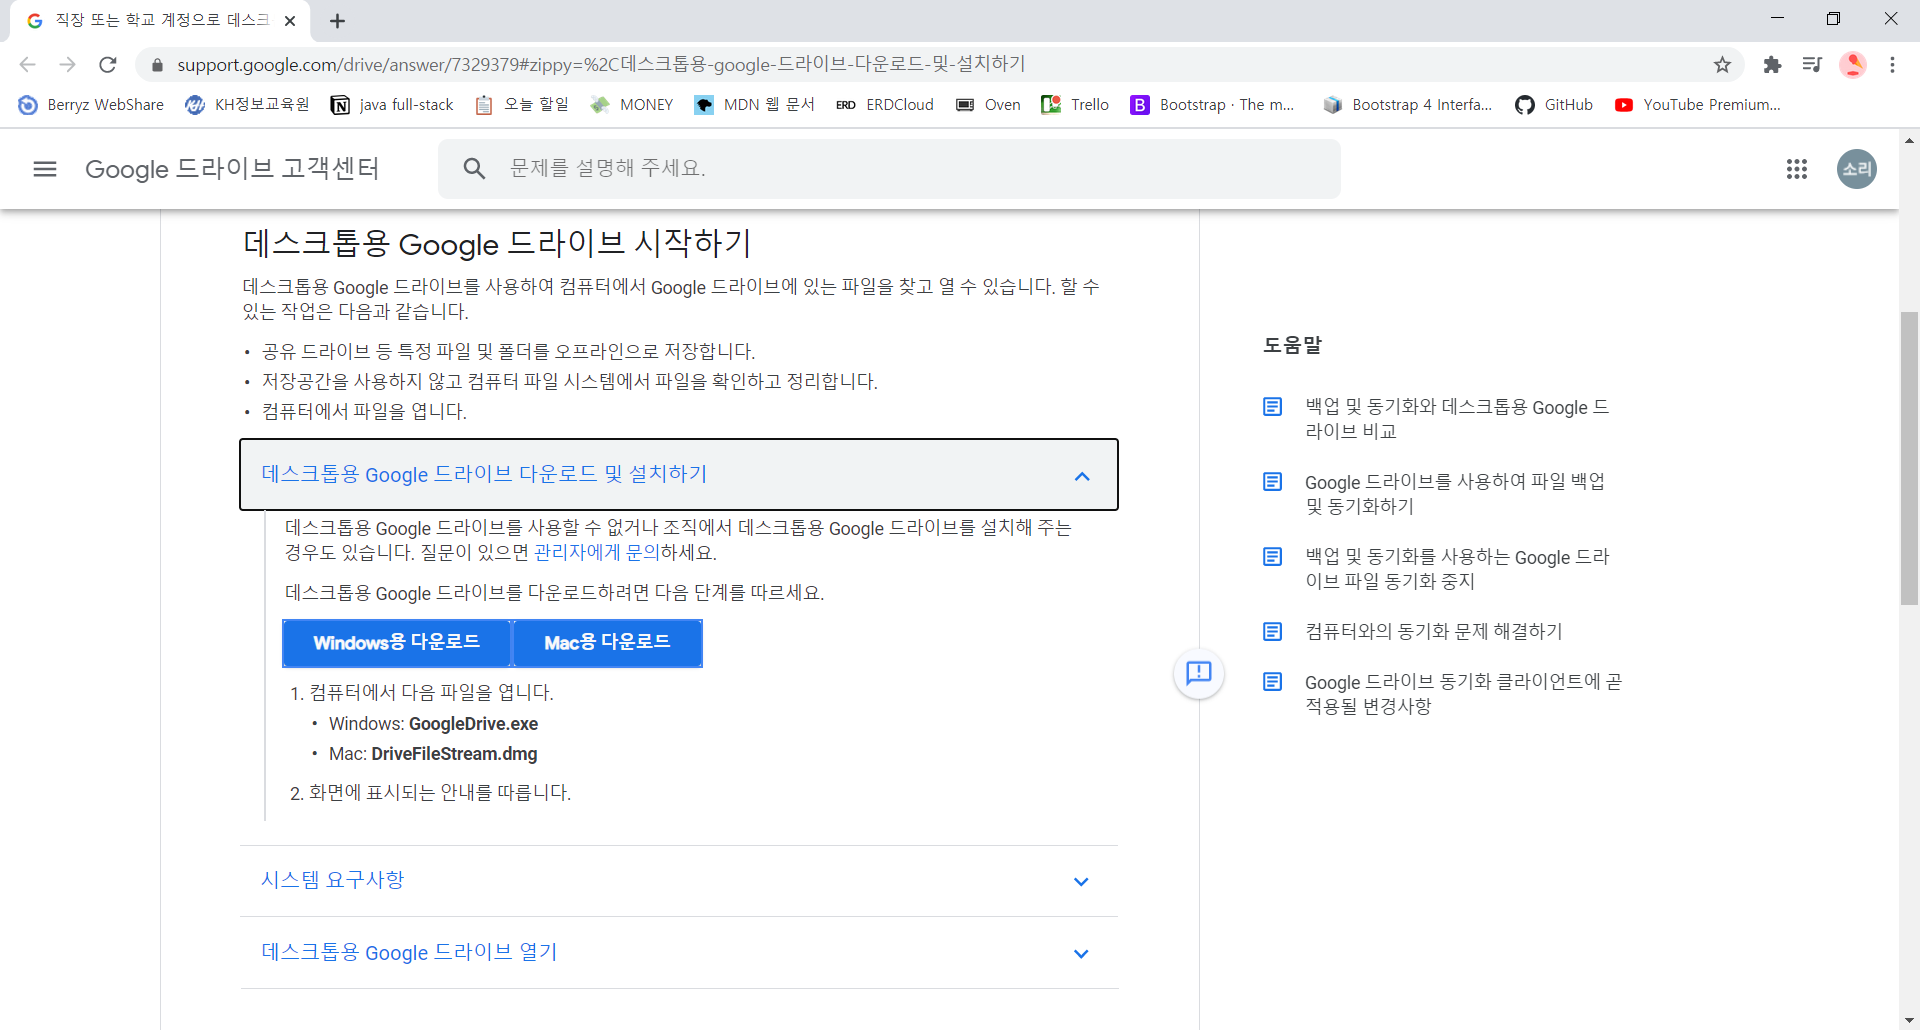Screen dimensions: 1920x1030
Task: Open the Chrome extensions puzzle icon
Action: [1772, 65]
